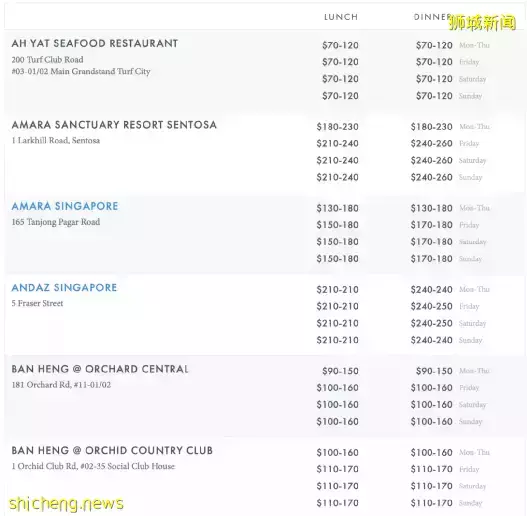Click the yellow Chinese watermark logo
This screenshot has height=516, width=527.
pyautogui.click(x=483, y=23)
